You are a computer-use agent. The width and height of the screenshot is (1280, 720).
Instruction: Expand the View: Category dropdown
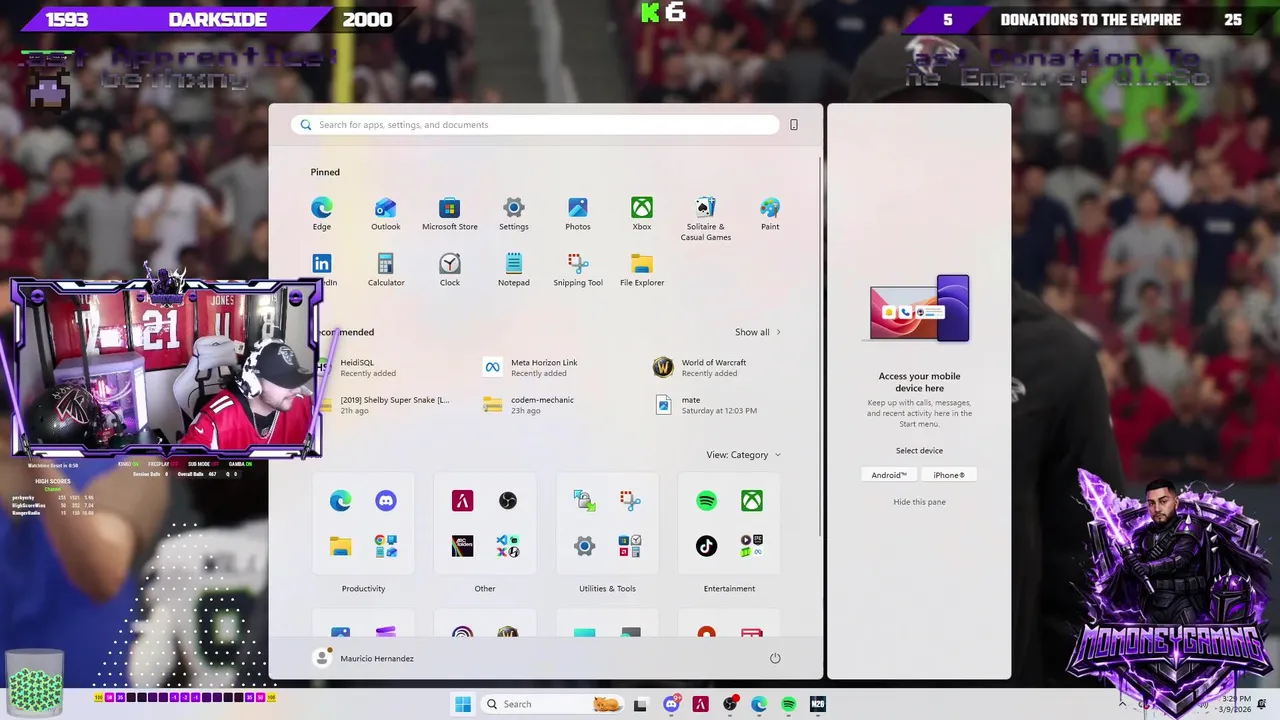(x=743, y=455)
